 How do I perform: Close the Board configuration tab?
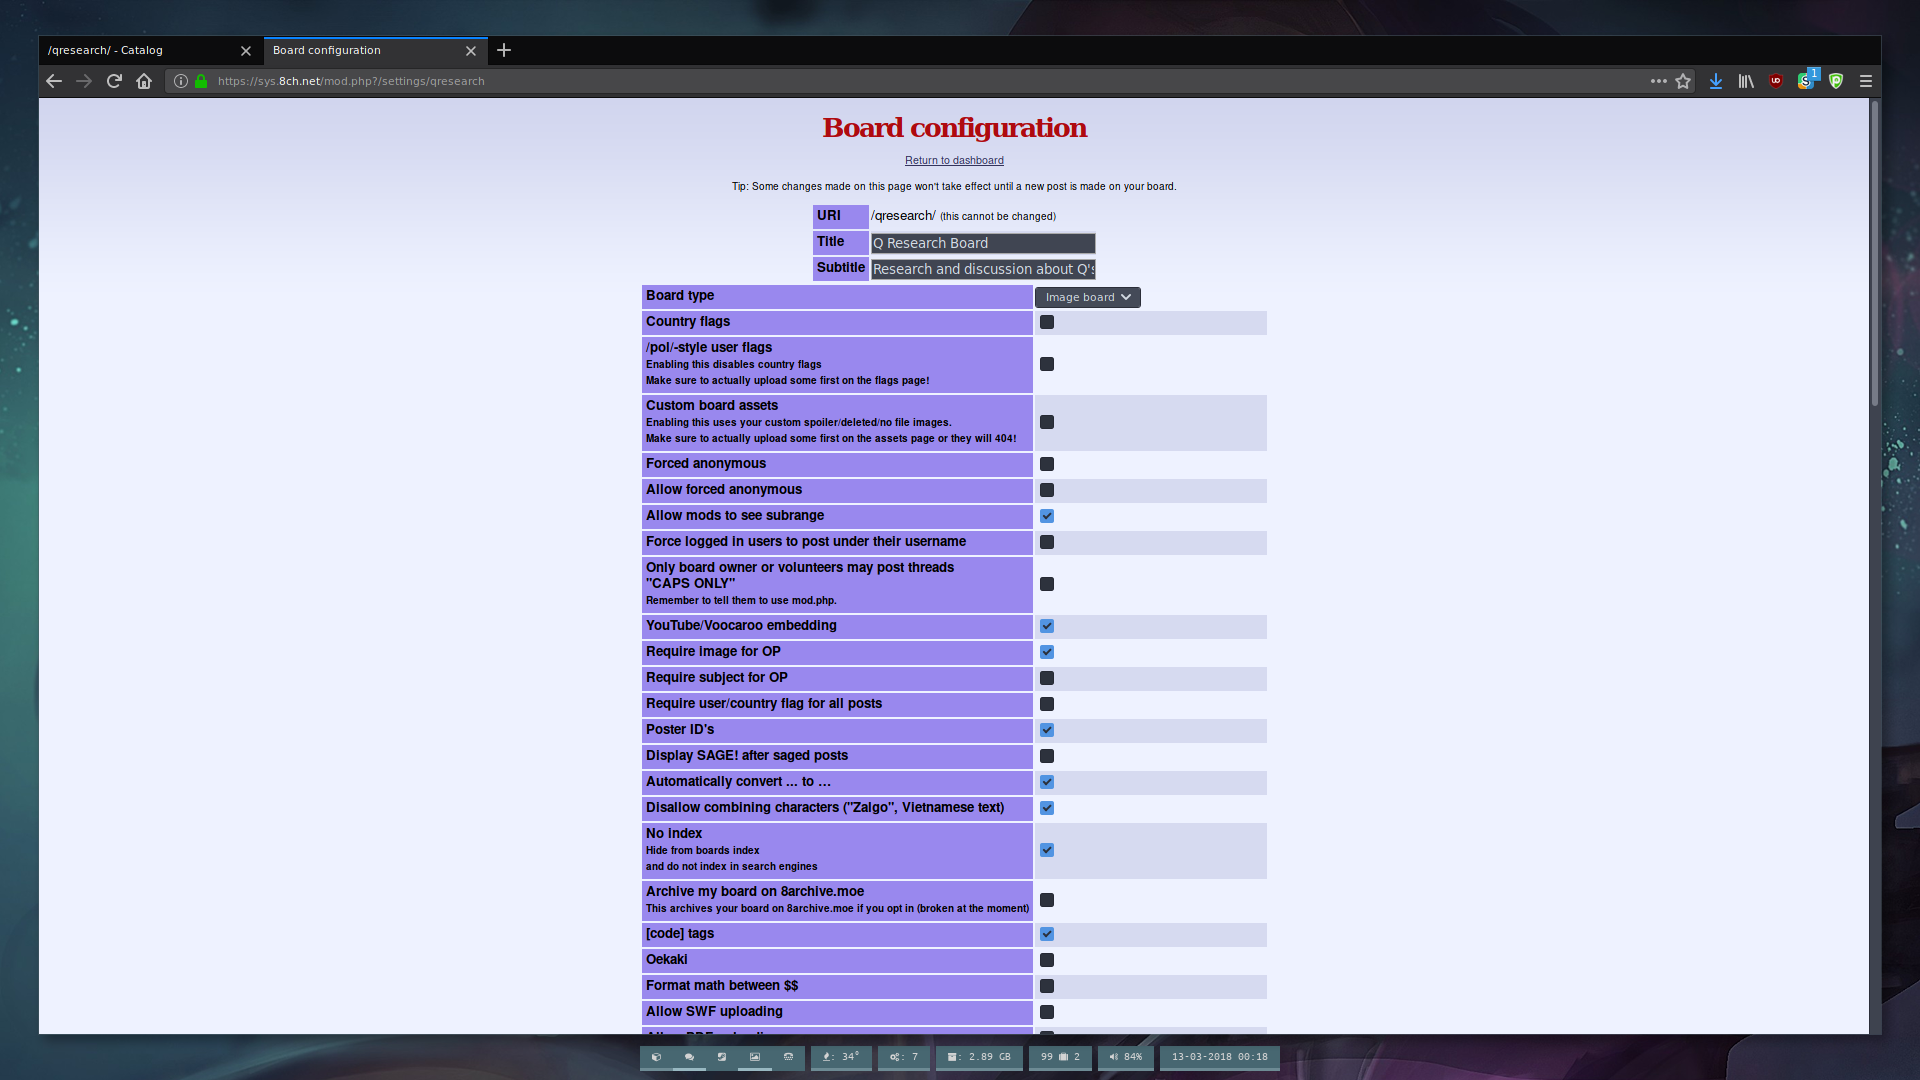(471, 51)
